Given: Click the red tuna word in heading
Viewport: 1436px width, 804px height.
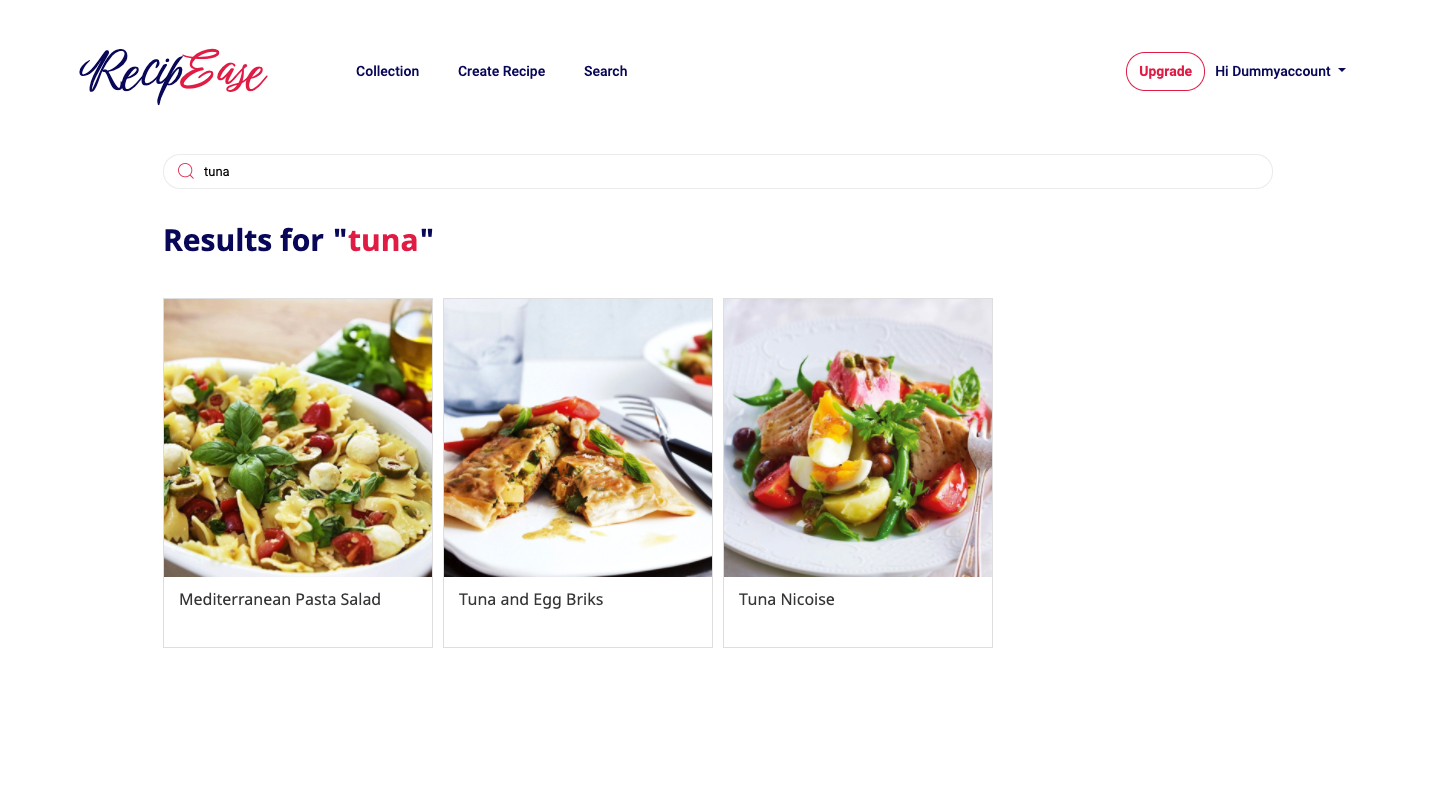Looking at the screenshot, I should 383,240.
